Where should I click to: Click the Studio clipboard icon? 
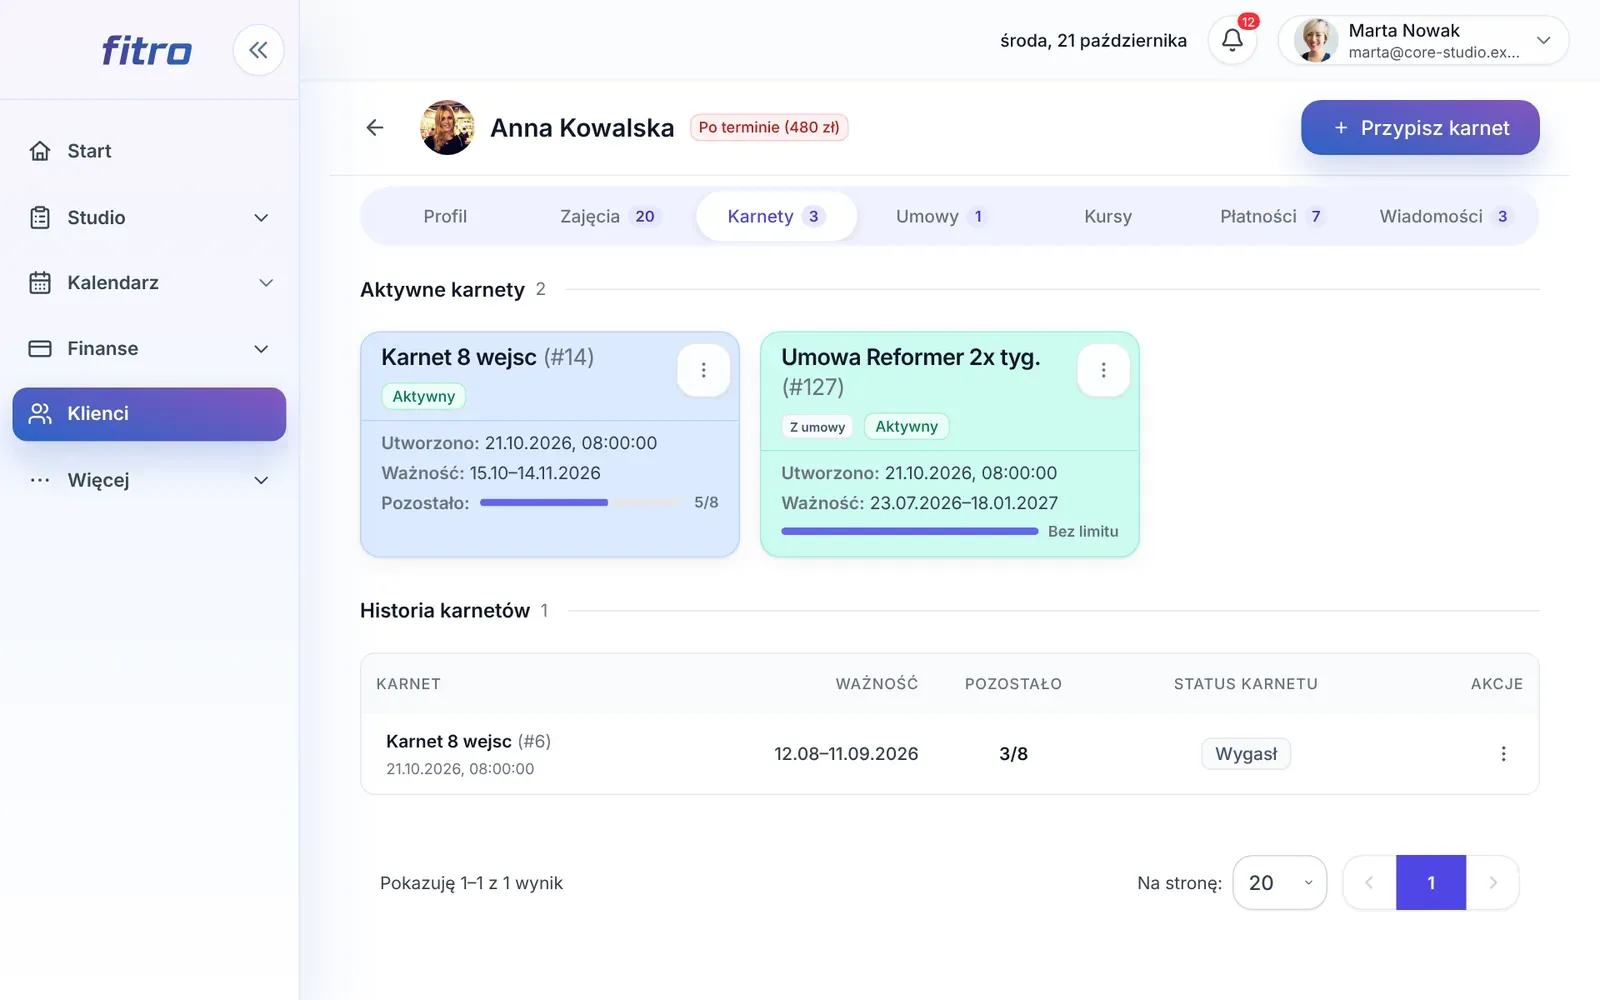pos(40,217)
